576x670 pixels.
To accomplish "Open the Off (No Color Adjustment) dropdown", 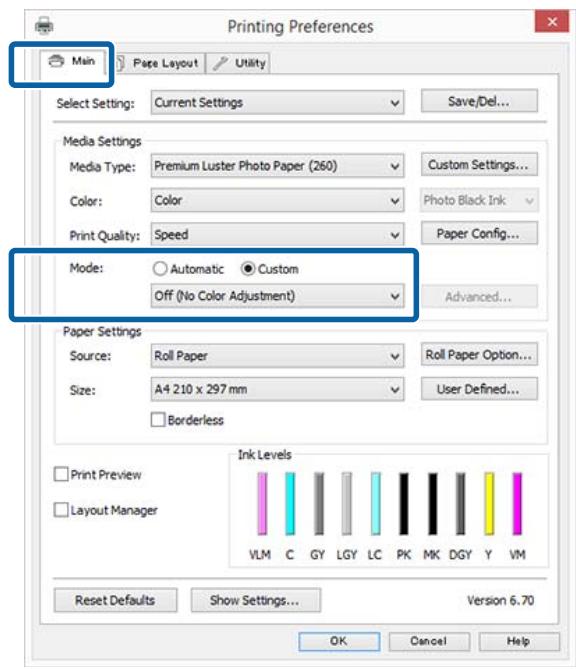I will pos(277,296).
